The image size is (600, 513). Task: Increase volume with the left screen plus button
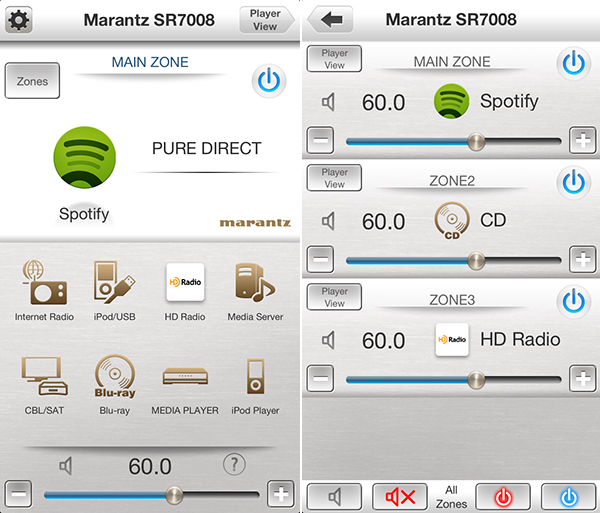(281, 493)
